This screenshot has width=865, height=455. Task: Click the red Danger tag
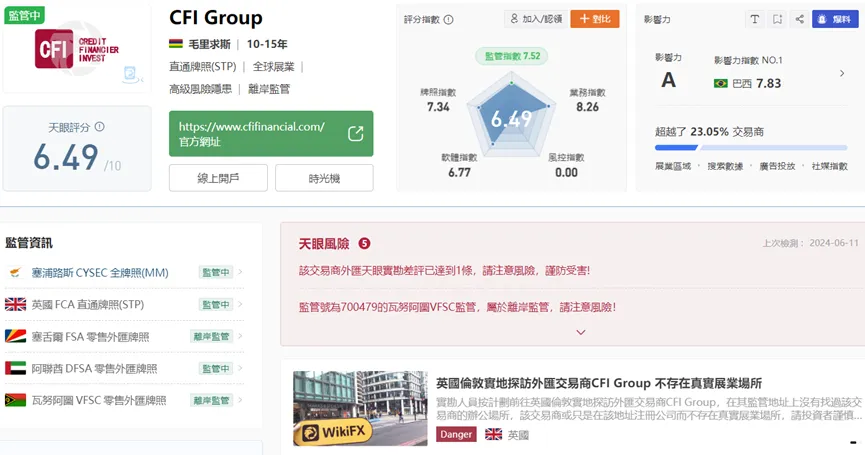coord(456,435)
